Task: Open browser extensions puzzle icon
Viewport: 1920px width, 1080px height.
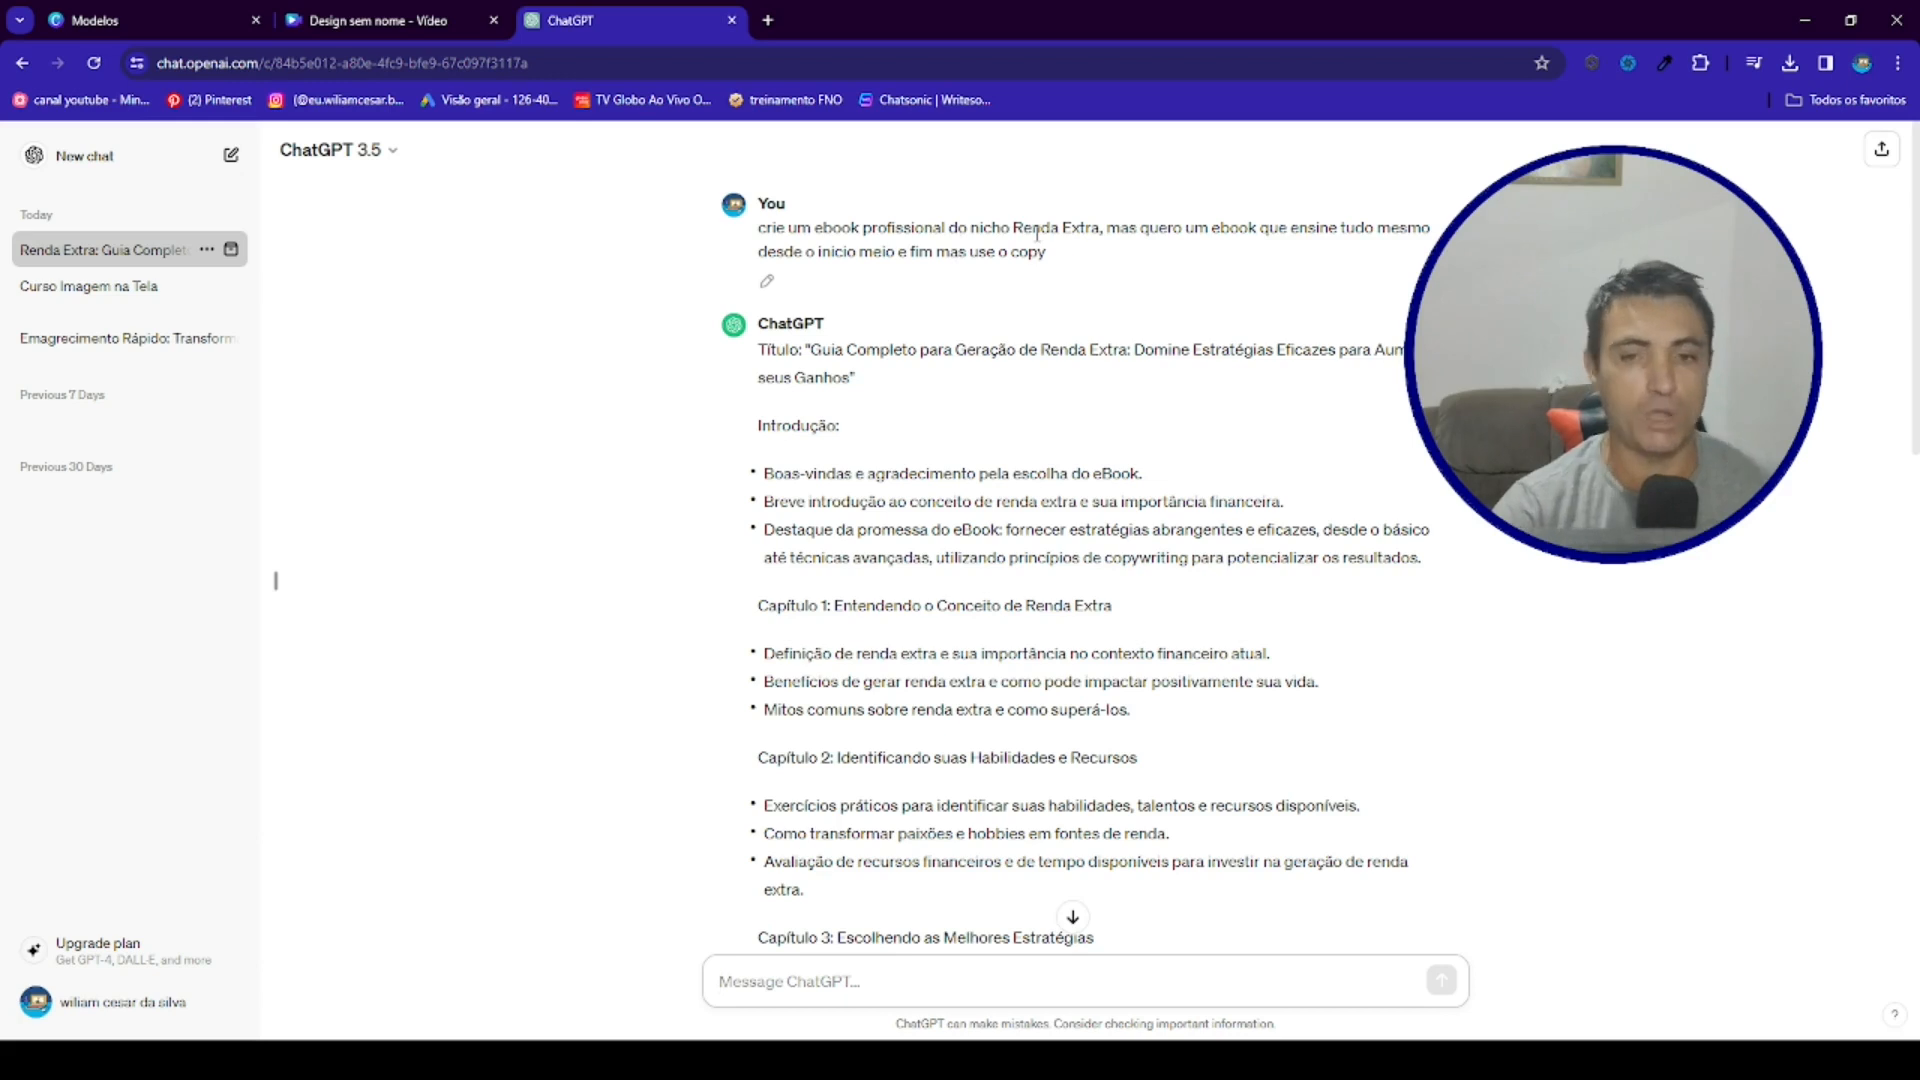Action: [x=1700, y=63]
